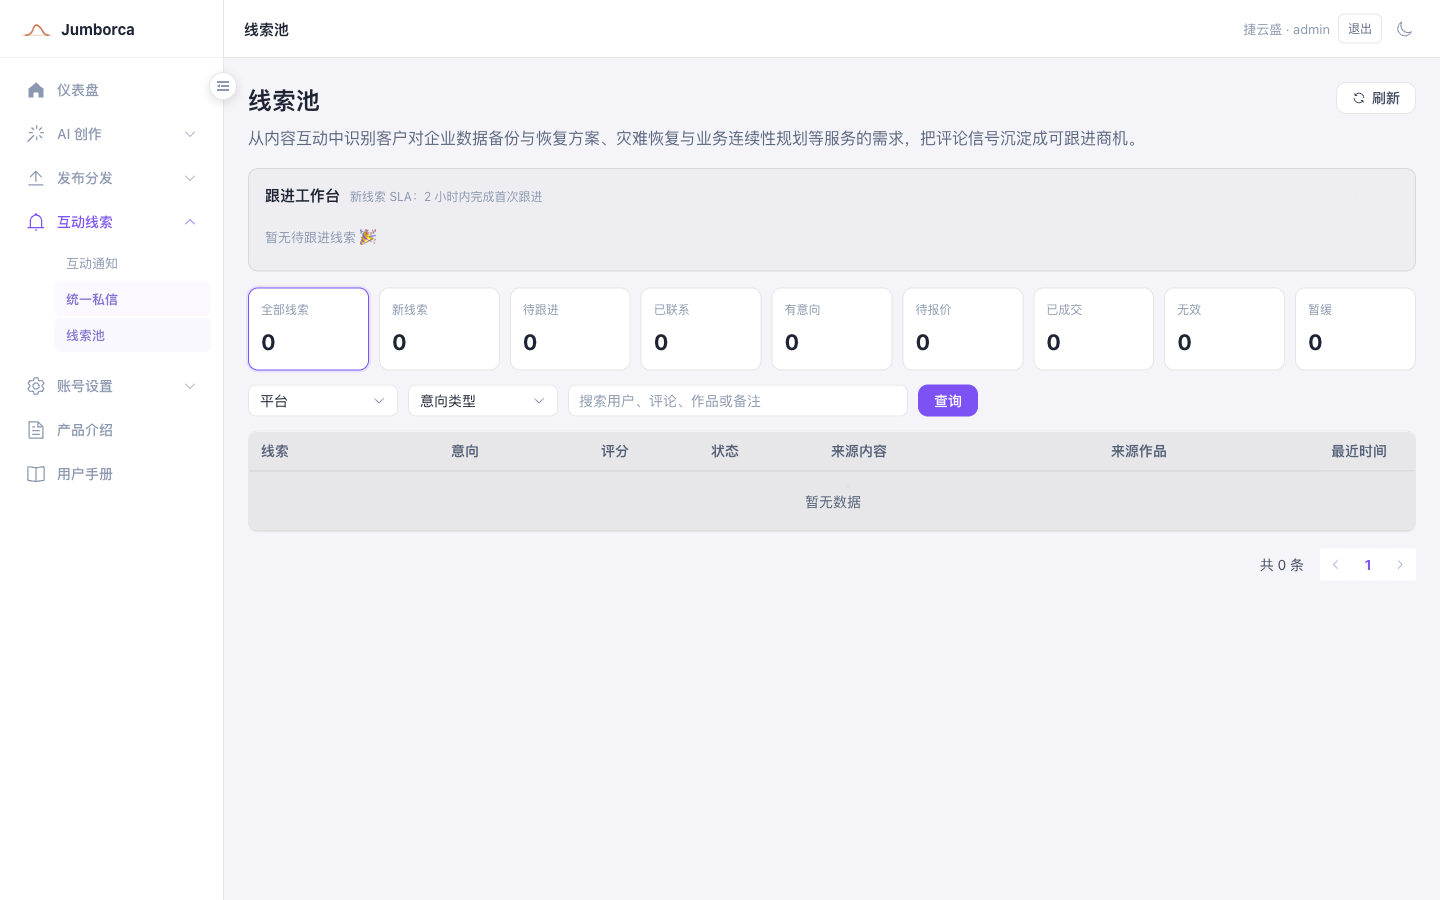Click the 评分 column header
Image resolution: width=1440 pixels, height=900 pixels.
coord(615,451)
